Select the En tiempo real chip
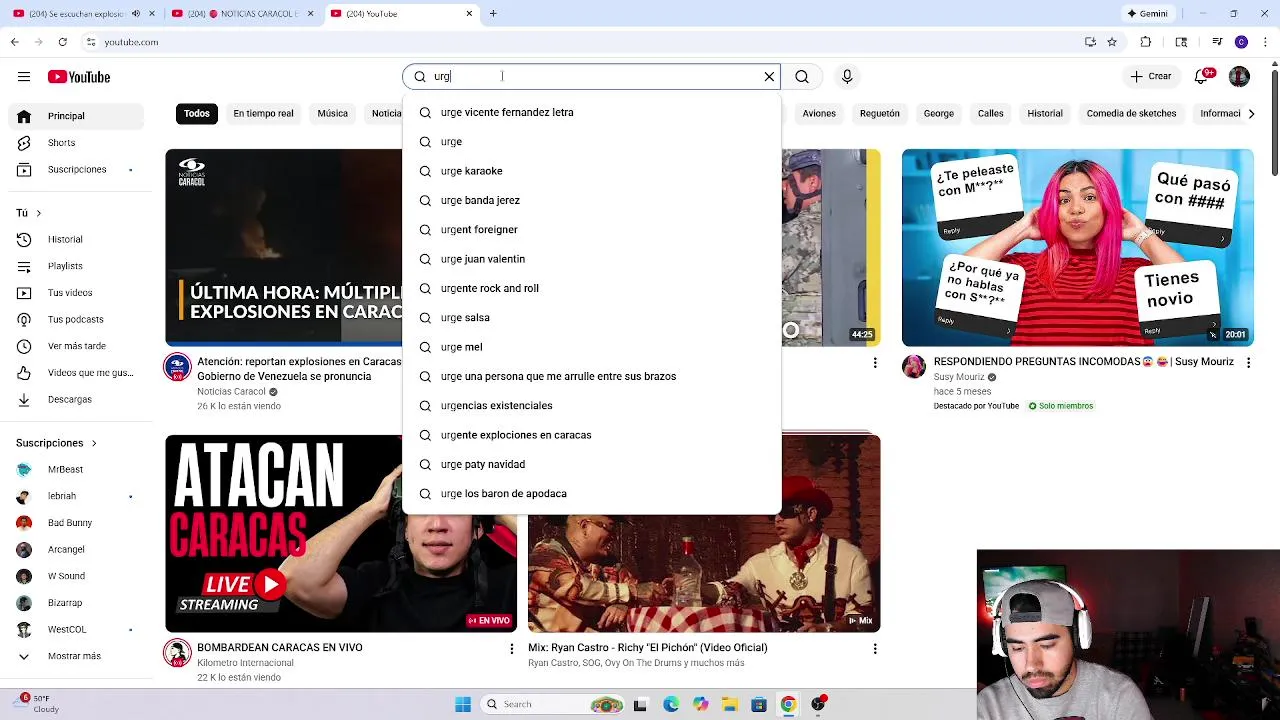Viewport: 1280px width, 720px height. (263, 113)
